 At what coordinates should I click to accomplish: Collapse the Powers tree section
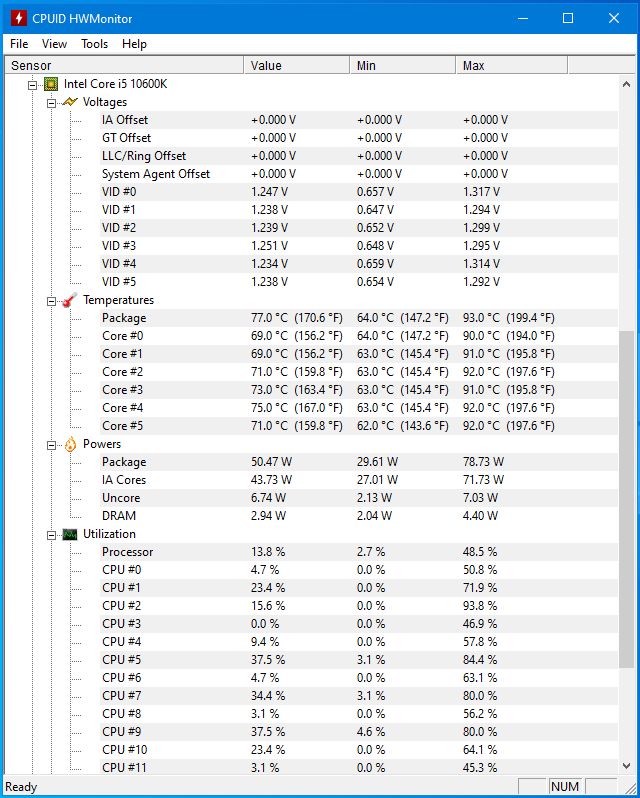point(51,445)
